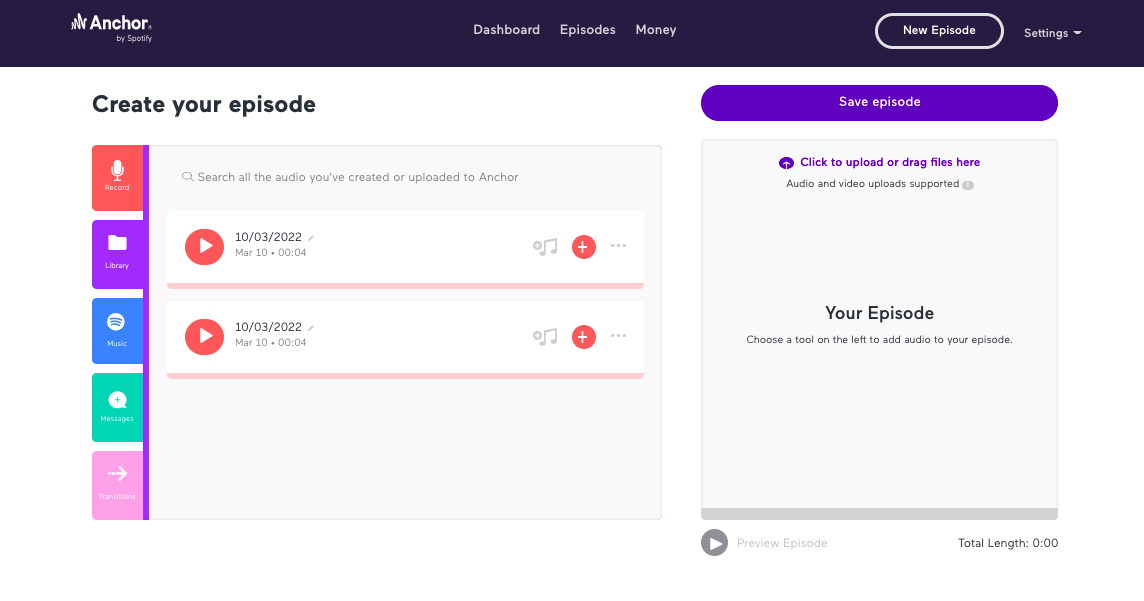Image resolution: width=1144 pixels, height=601 pixels.
Task: Add background music to first recording
Action: 545,247
